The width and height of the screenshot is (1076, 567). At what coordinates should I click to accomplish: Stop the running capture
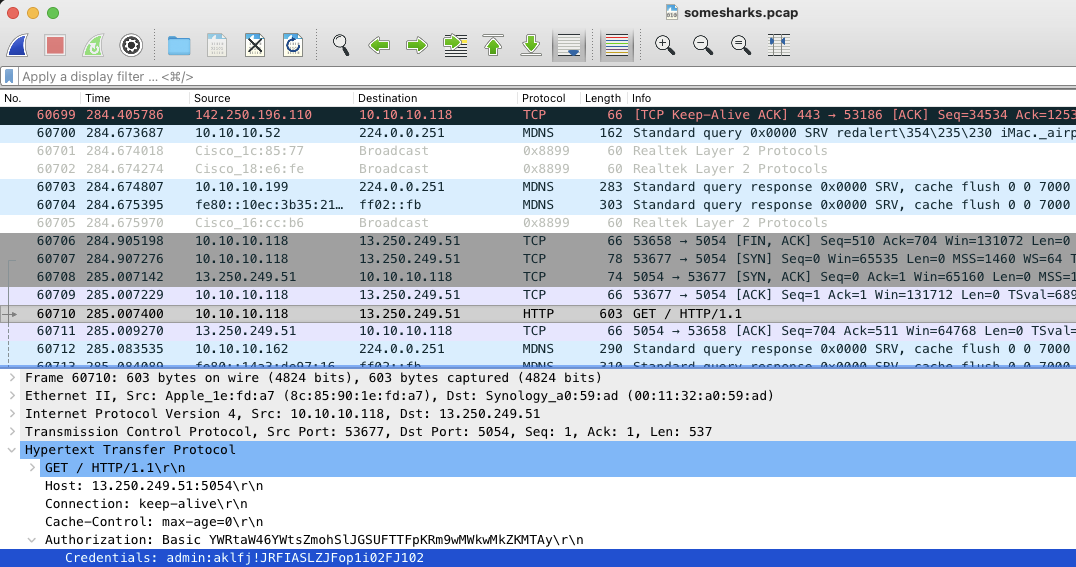(x=55, y=45)
